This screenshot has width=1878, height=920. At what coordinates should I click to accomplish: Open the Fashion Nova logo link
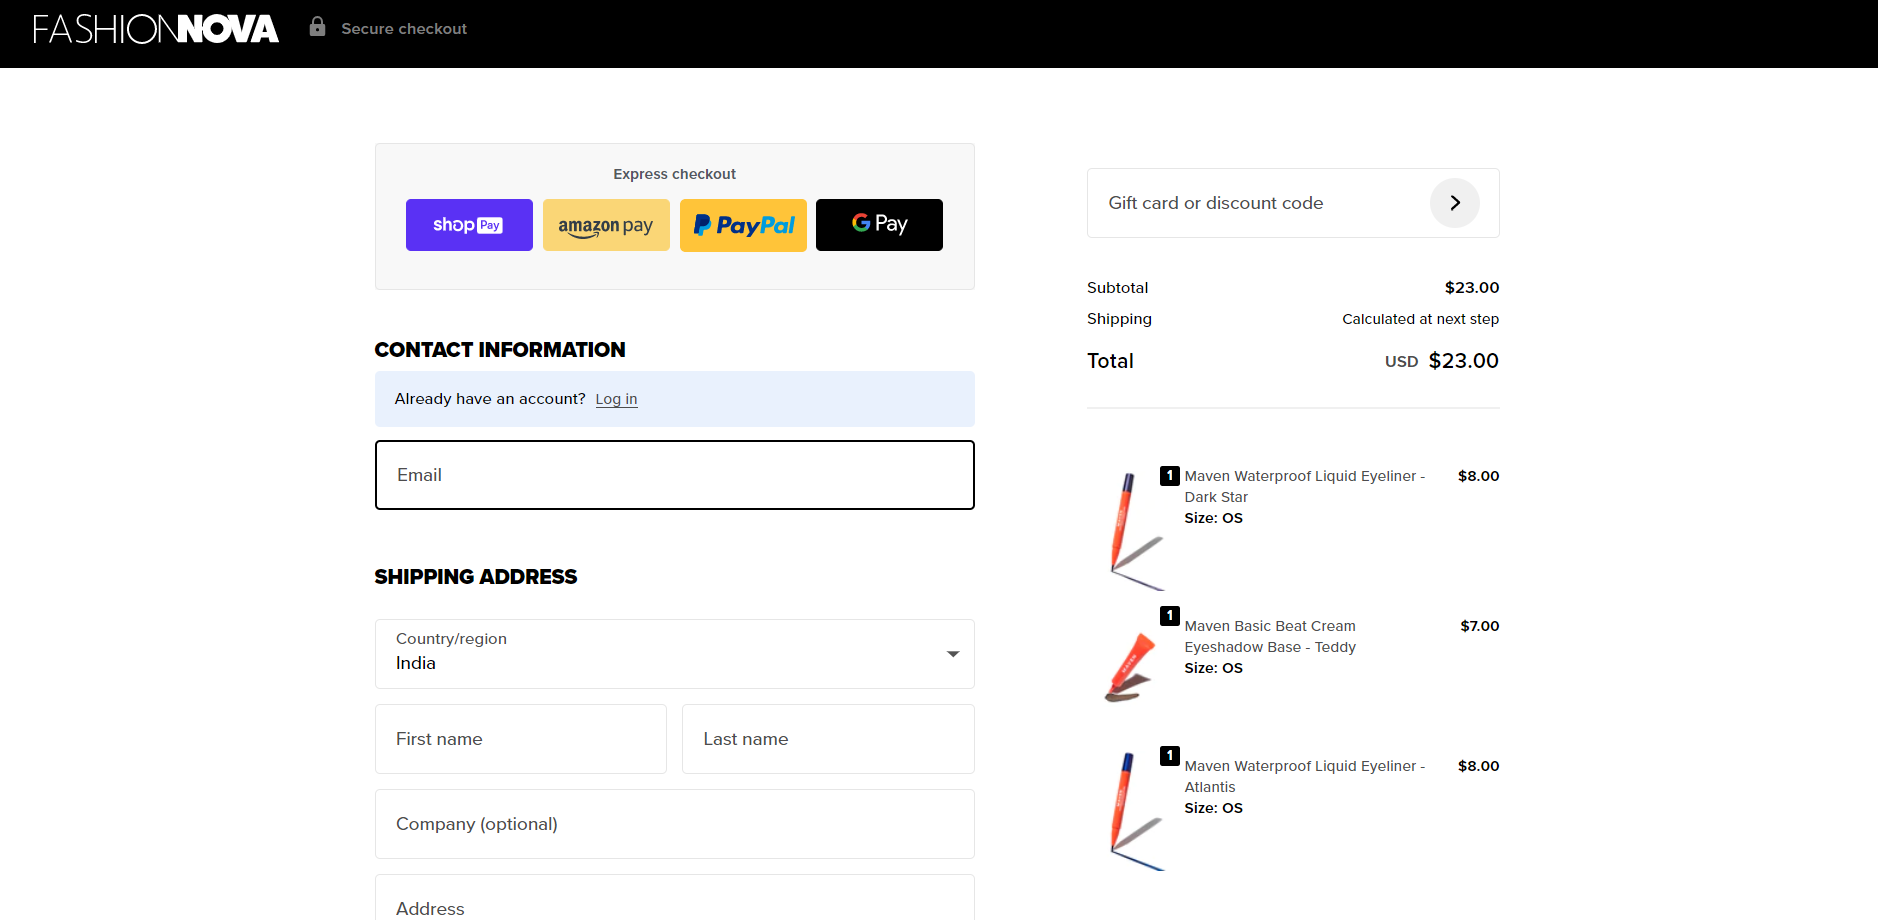(155, 29)
